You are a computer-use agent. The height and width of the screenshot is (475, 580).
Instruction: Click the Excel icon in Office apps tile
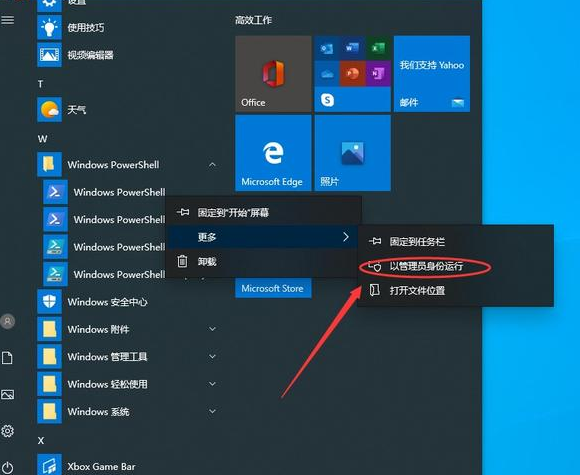(378, 48)
